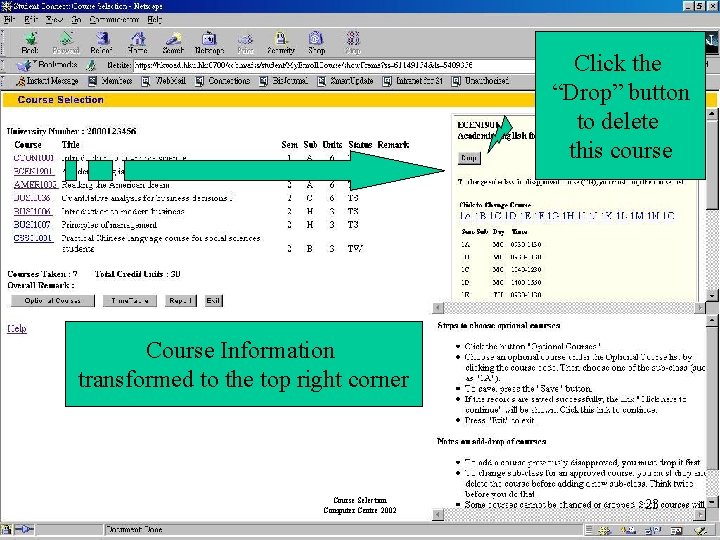Select sub-class 1D link under Change Course
The image size is (720, 540).
[511, 216]
